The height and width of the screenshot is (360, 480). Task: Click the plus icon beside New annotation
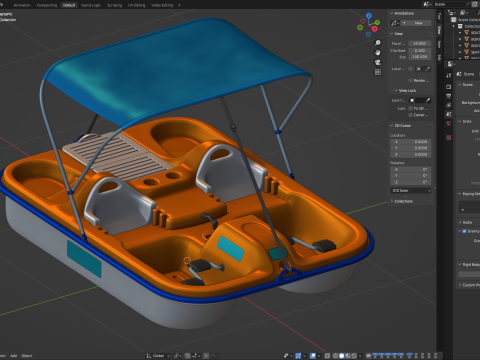pos(404,23)
